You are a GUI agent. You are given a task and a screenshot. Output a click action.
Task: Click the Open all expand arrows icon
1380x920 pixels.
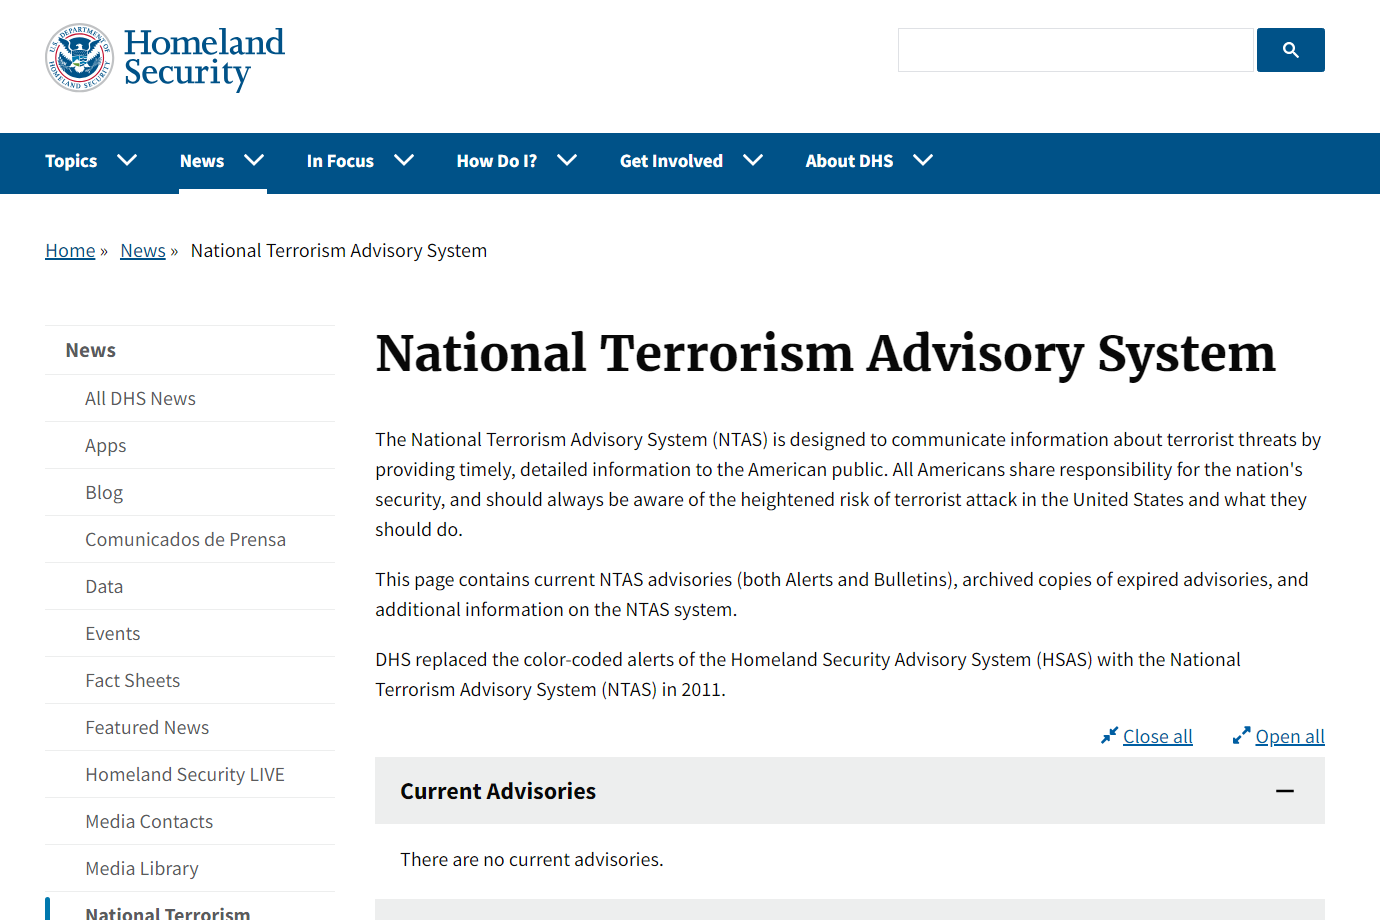point(1241,736)
